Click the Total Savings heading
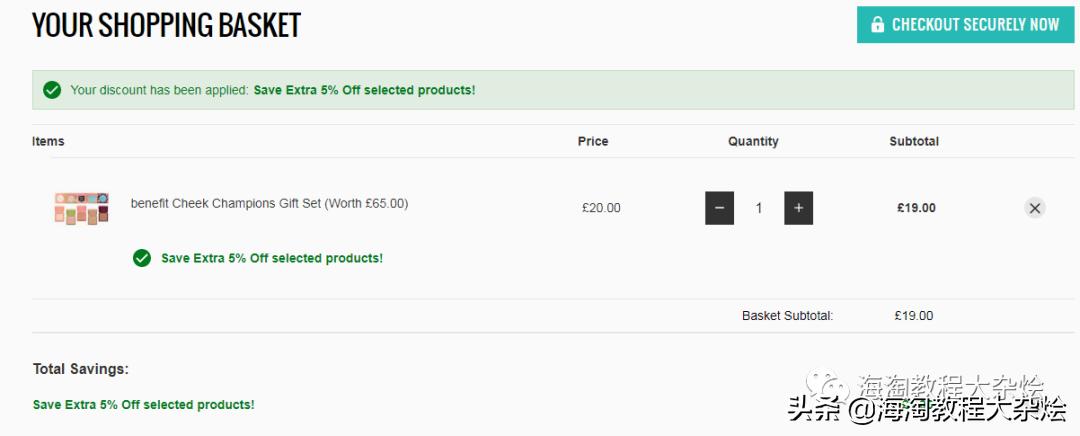The width and height of the screenshot is (1080, 436). 81,369
